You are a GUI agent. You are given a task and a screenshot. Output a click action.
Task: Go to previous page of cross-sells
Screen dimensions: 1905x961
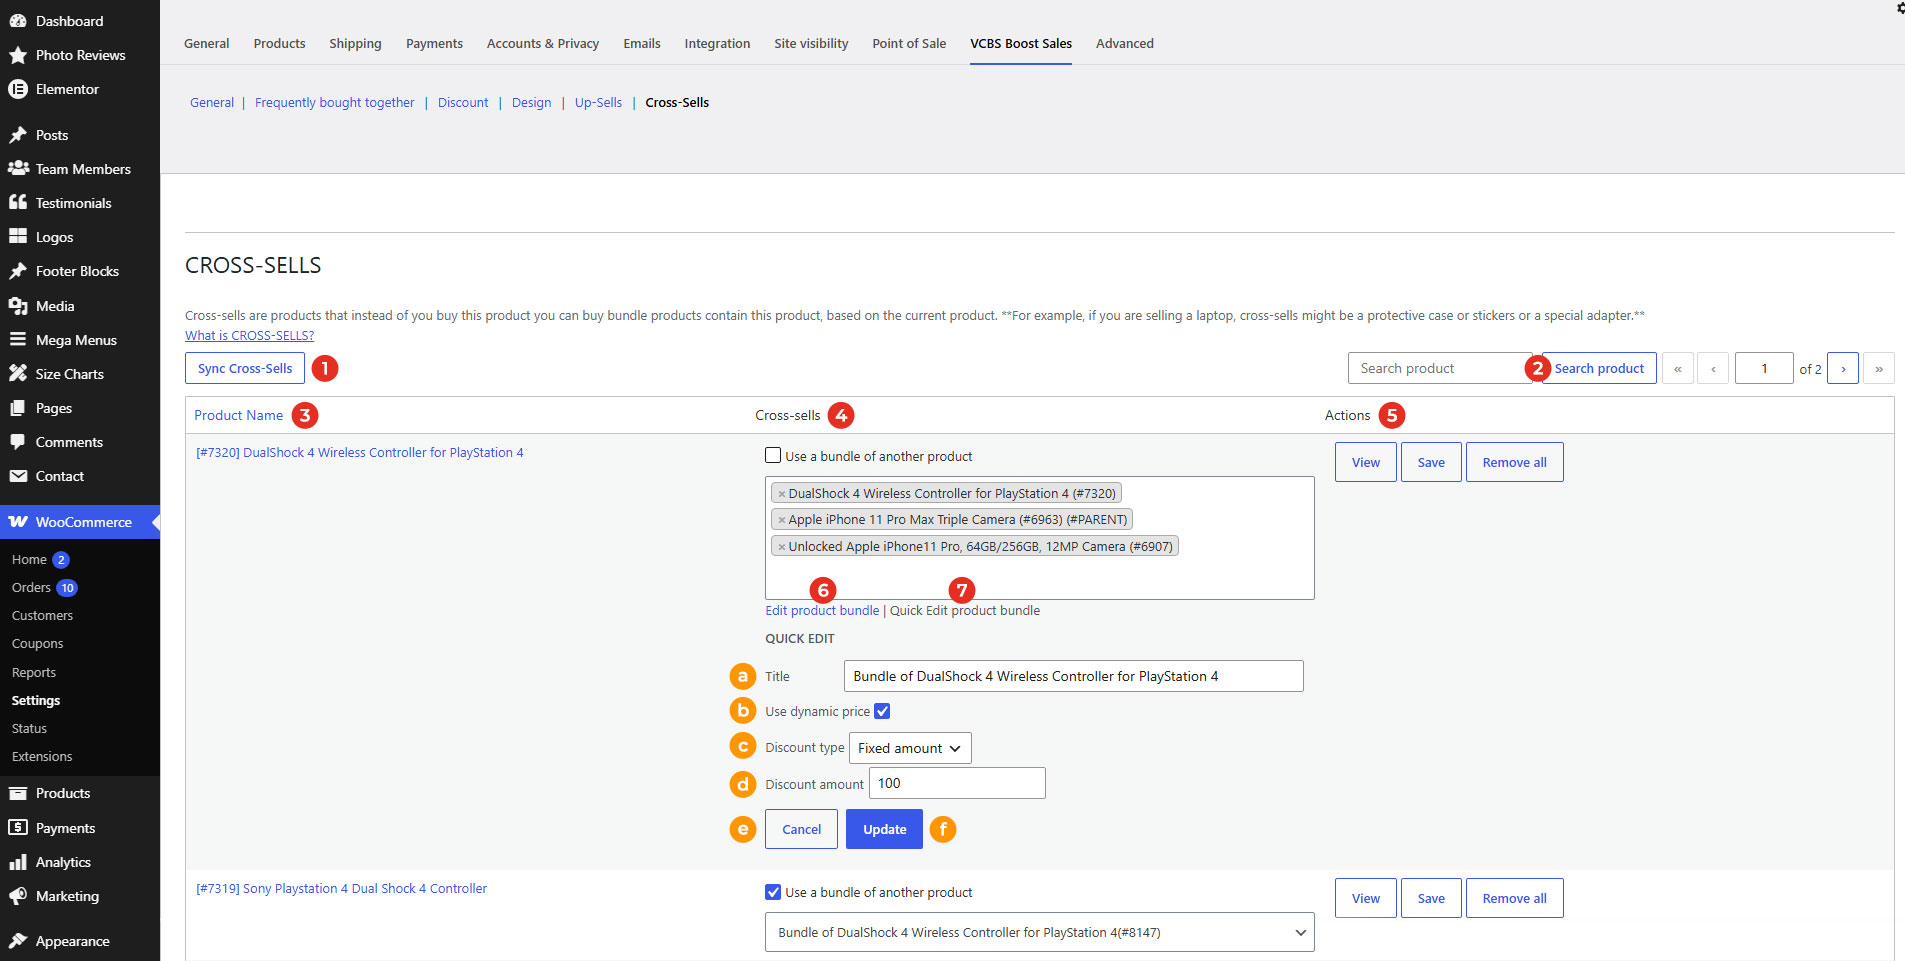tap(1713, 368)
